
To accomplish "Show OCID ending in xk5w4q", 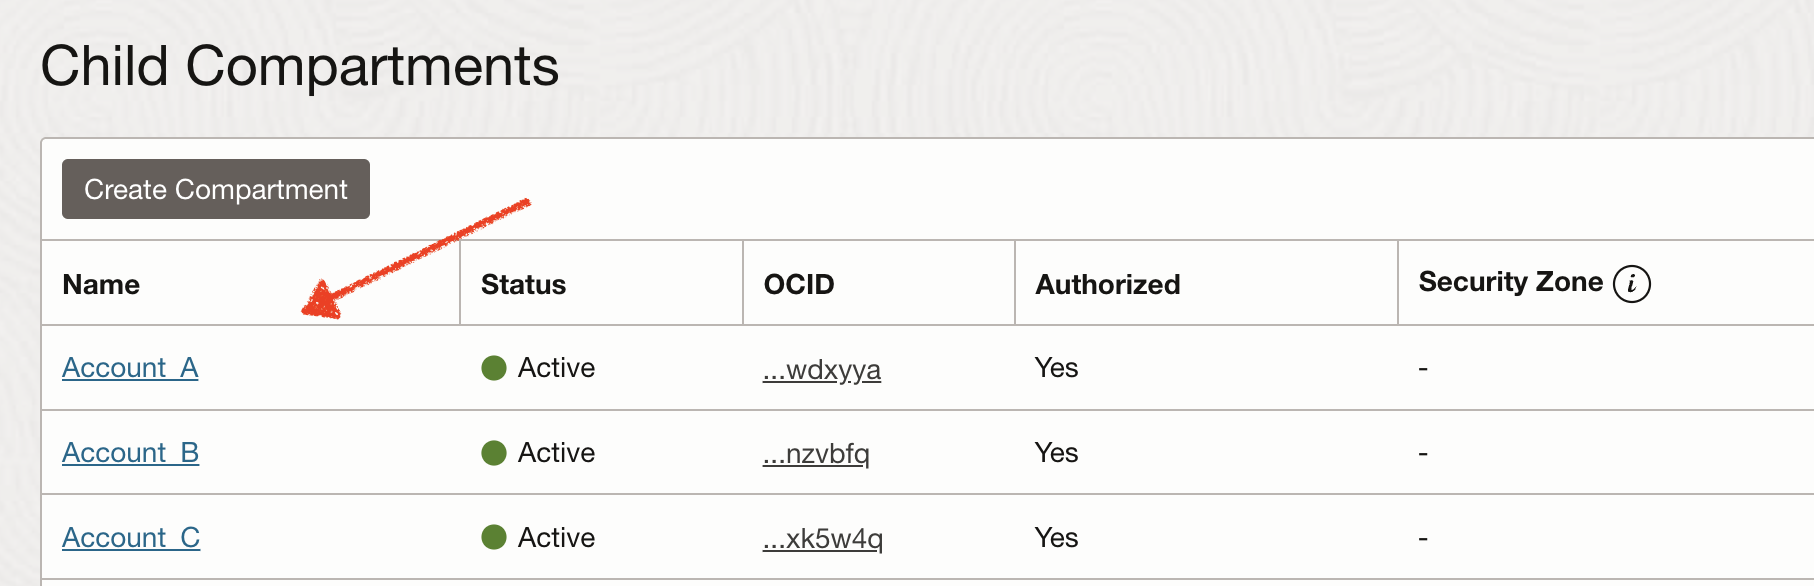I will click(822, 539).
